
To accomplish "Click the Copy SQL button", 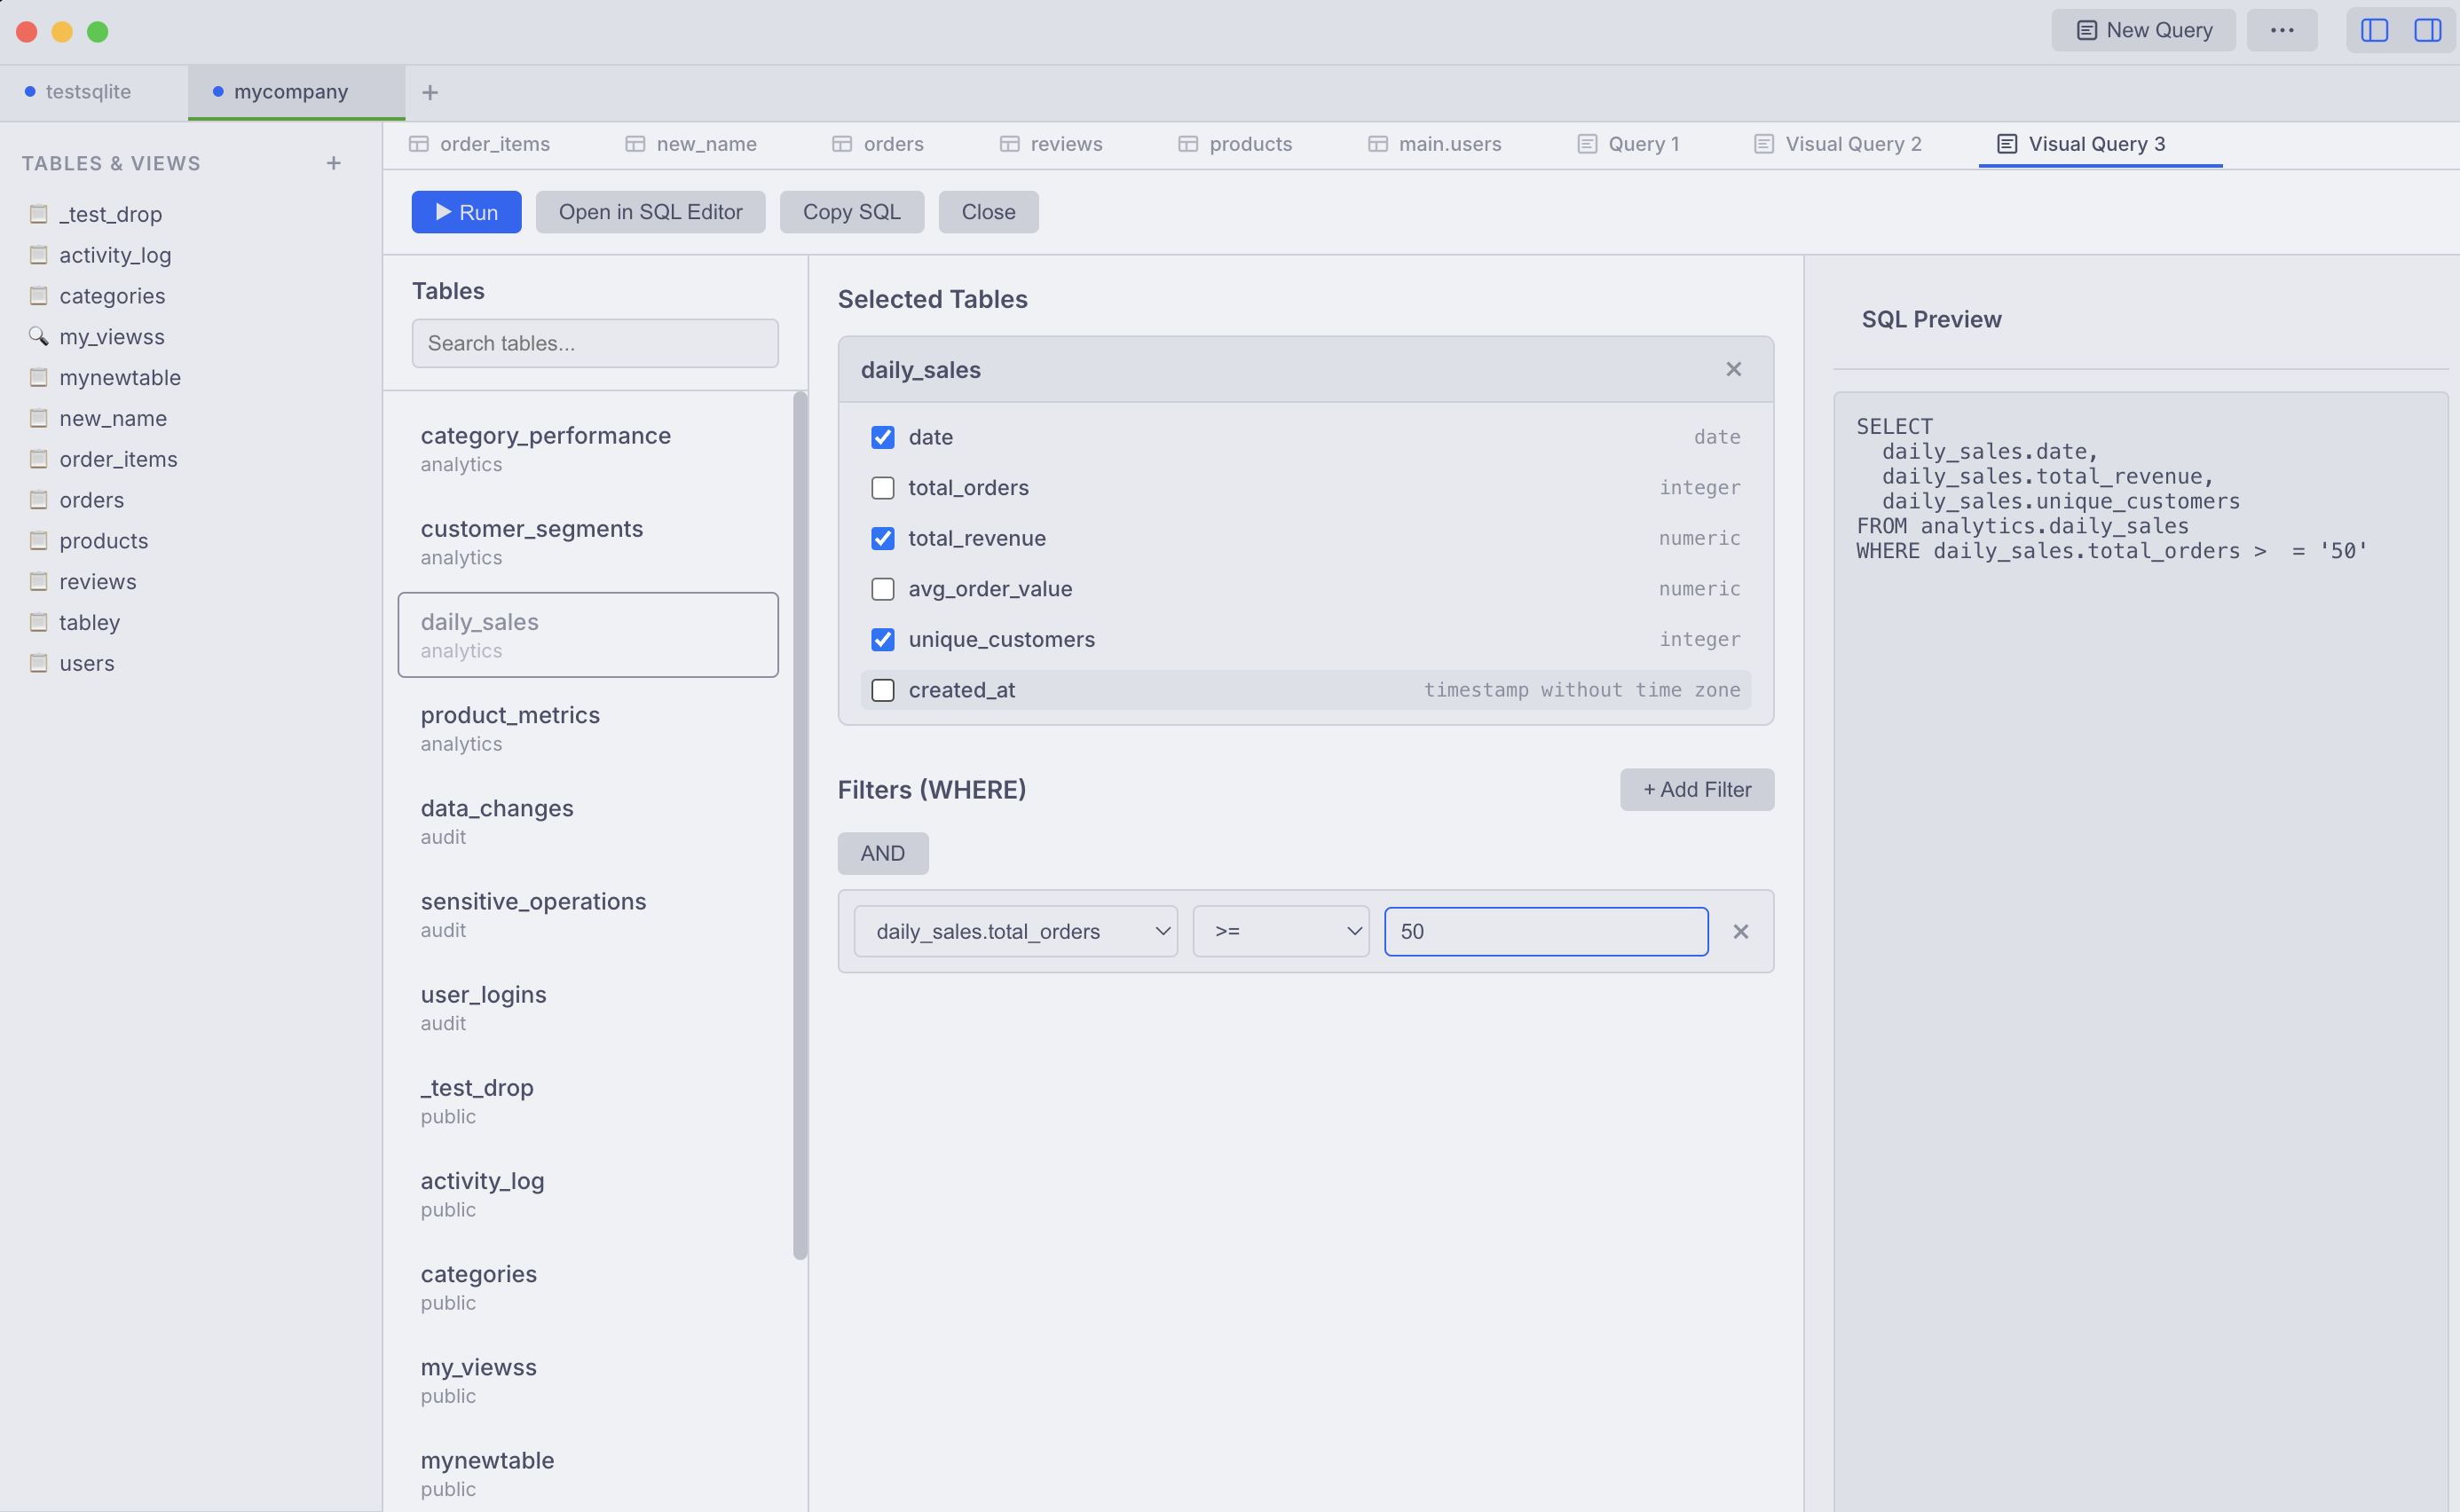I will (851, 212).
